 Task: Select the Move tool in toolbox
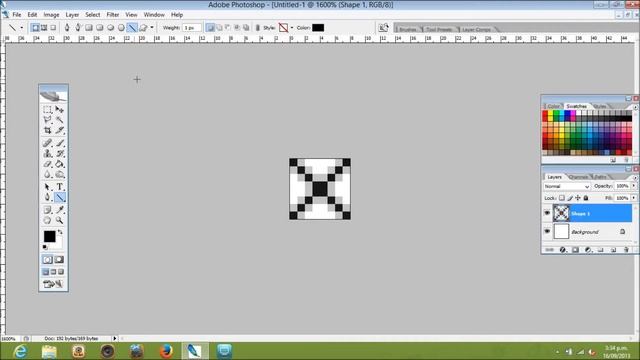click(60, 109)
